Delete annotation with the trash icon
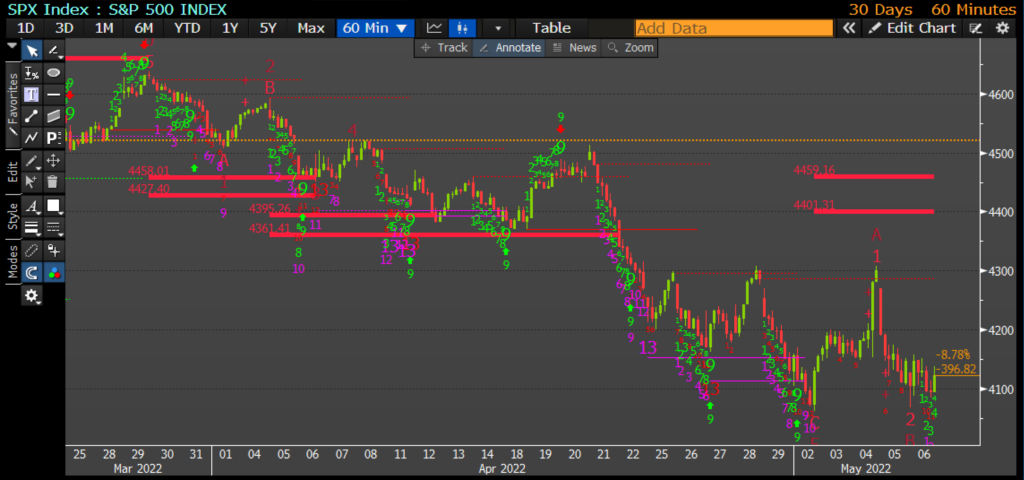Screen dimensions: 1024x480 54,182
